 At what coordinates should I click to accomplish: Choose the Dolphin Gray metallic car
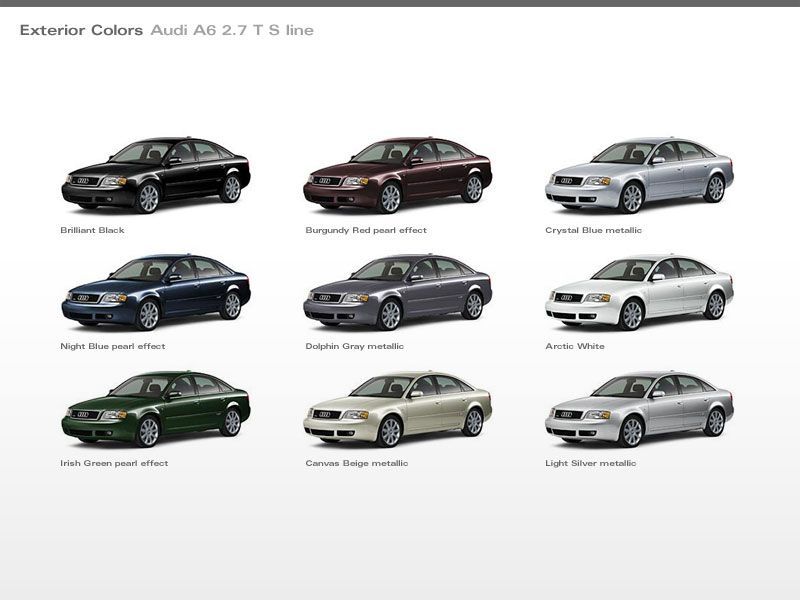[x=397, y=292]
